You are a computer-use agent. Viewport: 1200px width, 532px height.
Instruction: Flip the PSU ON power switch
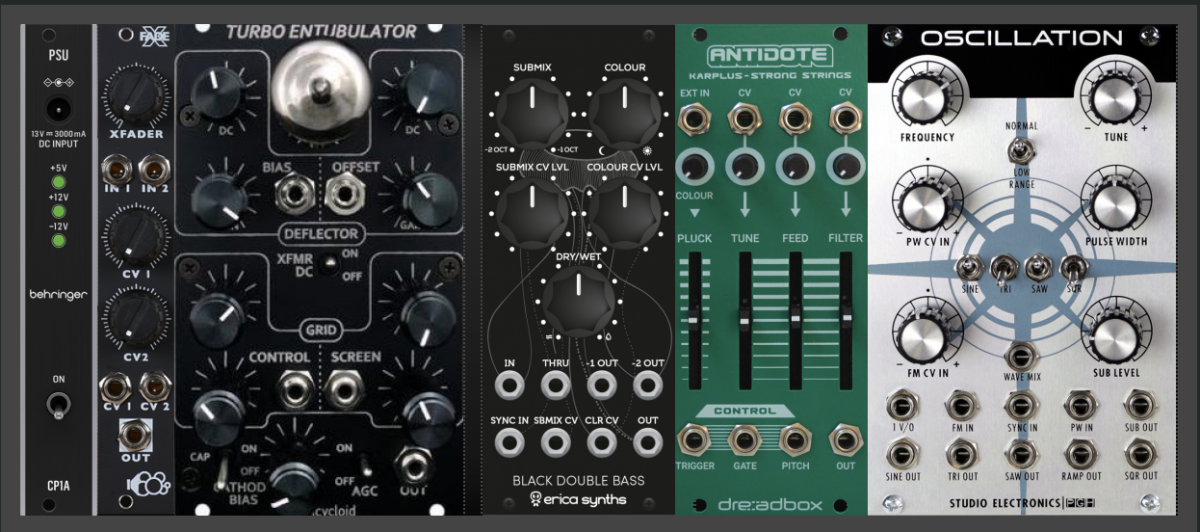click(x=57, y=405)
